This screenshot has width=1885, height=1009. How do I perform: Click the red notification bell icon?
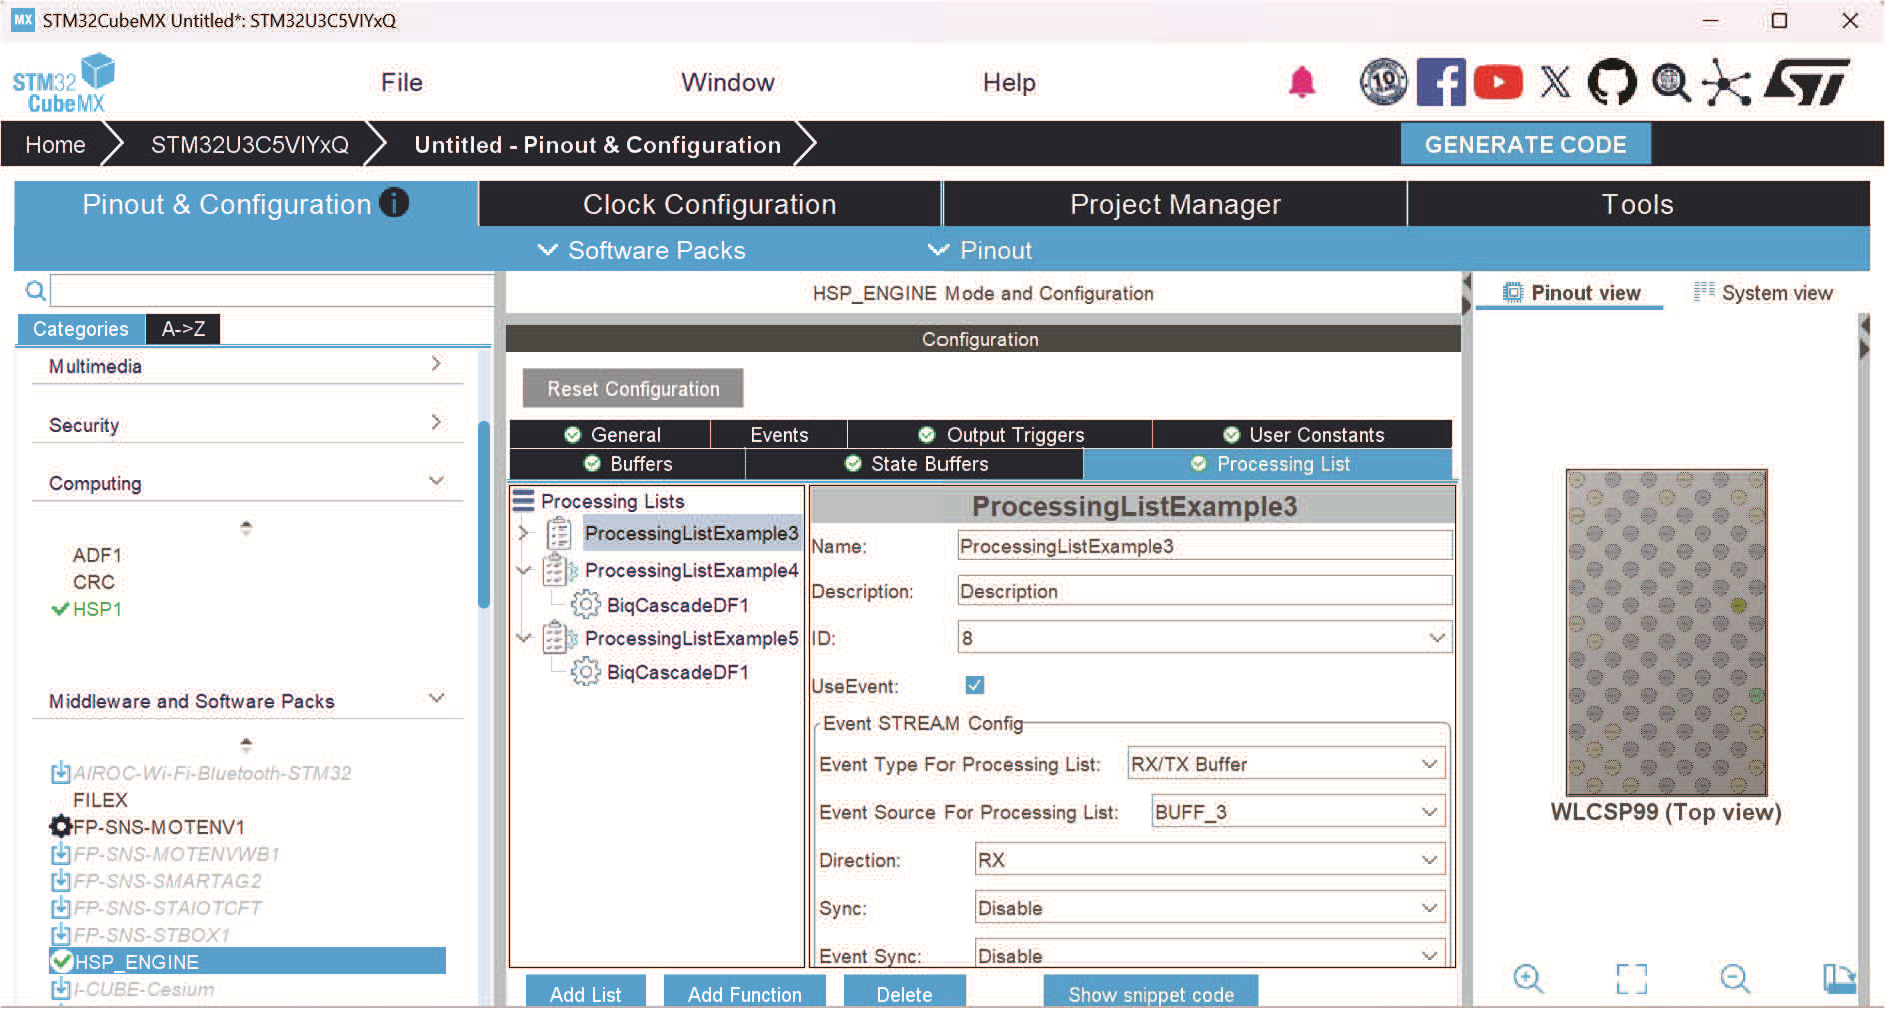pos(1301,82)
